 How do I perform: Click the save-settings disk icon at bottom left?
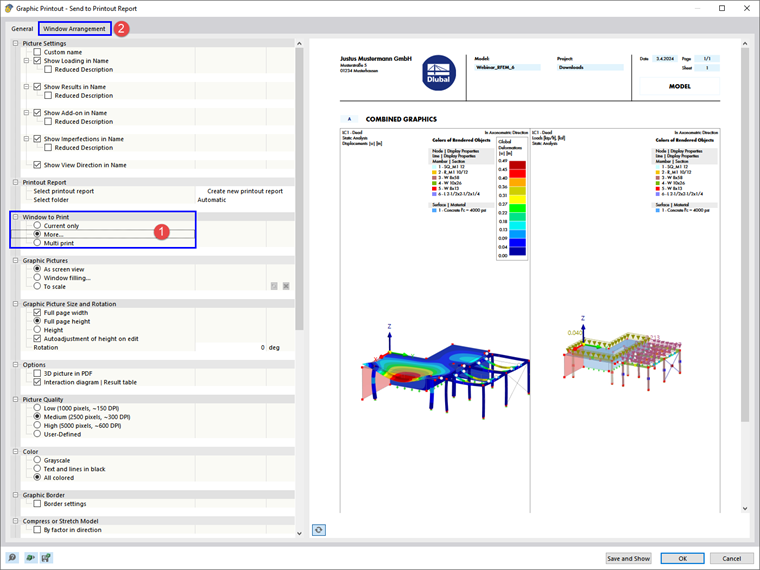(47, 558)
